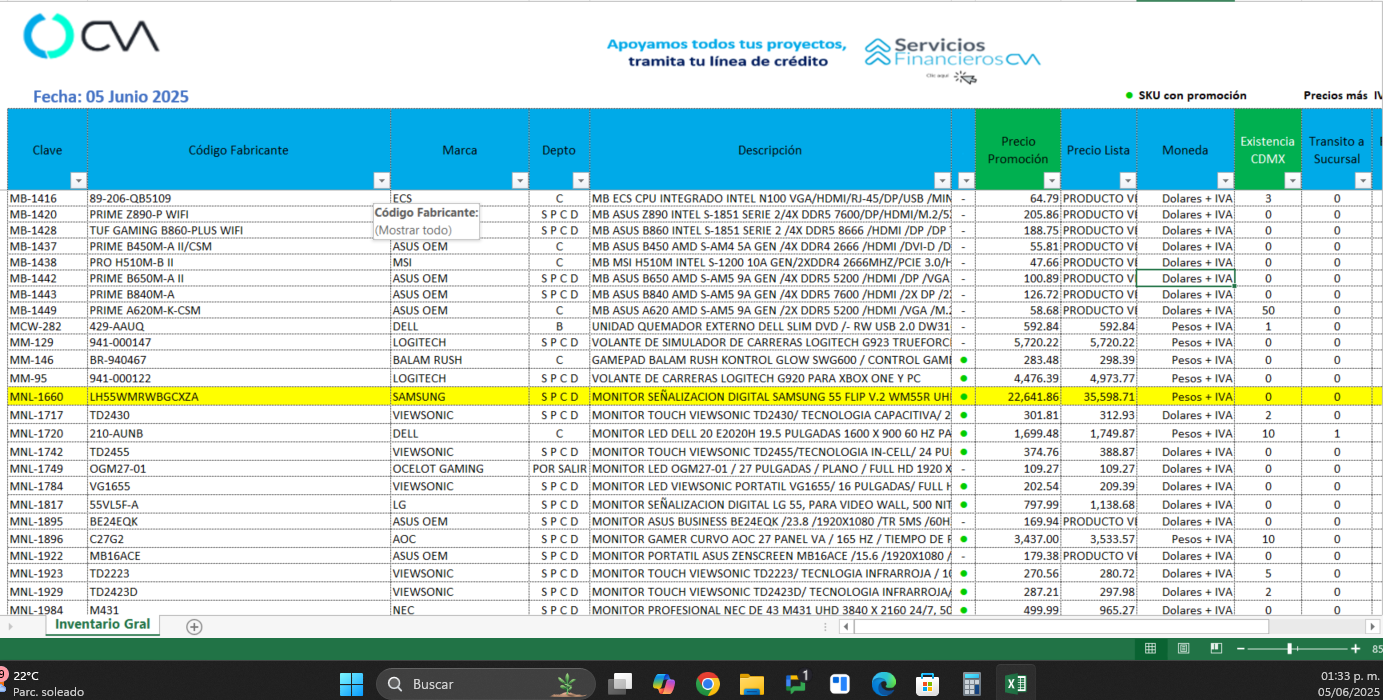The image size is (1383, 700).
Task: Open the Marca column filter dropdown
Action: (519, 180)
